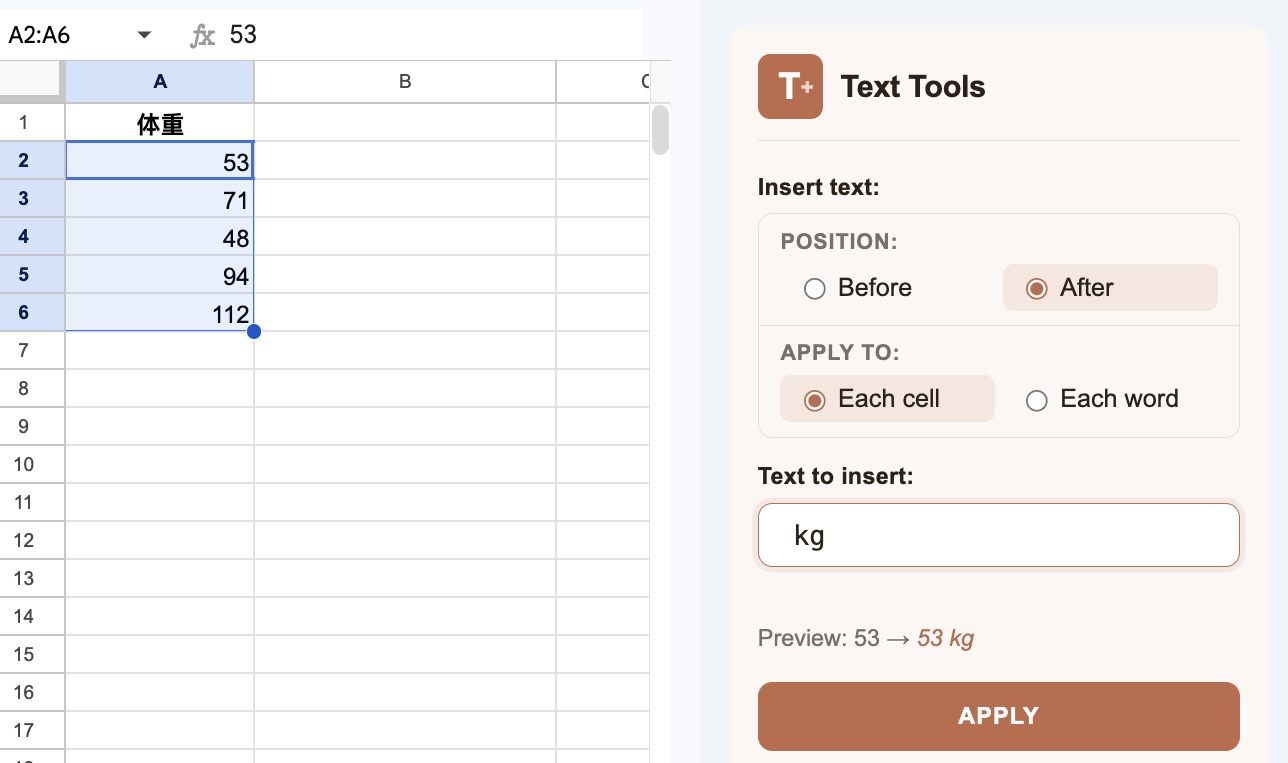Click the Text Tools logo icon
Image resolution: width=1288 pixels, height=763 pixels.
(790, 86)
